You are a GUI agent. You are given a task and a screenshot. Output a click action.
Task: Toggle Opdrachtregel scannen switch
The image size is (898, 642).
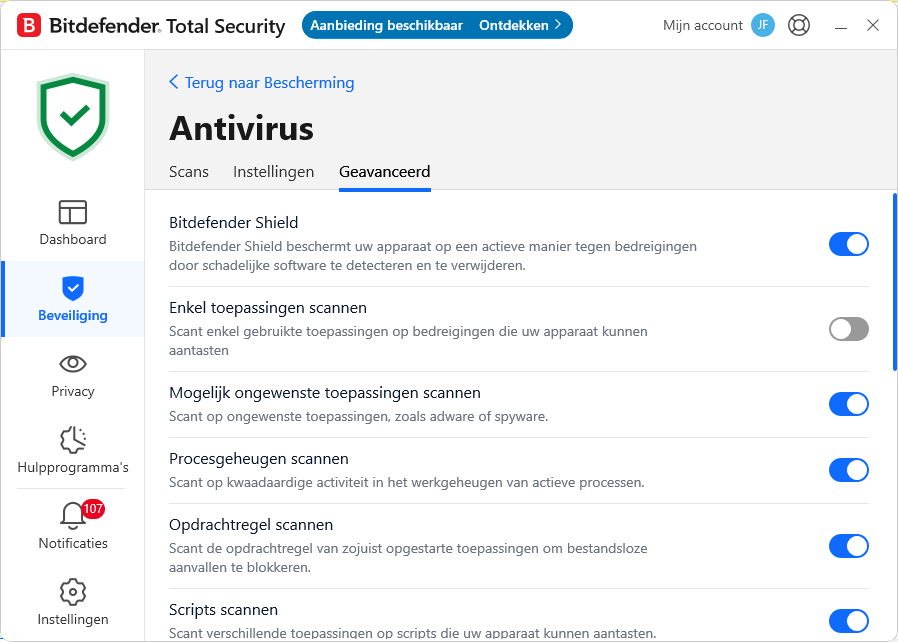[848, 546]
